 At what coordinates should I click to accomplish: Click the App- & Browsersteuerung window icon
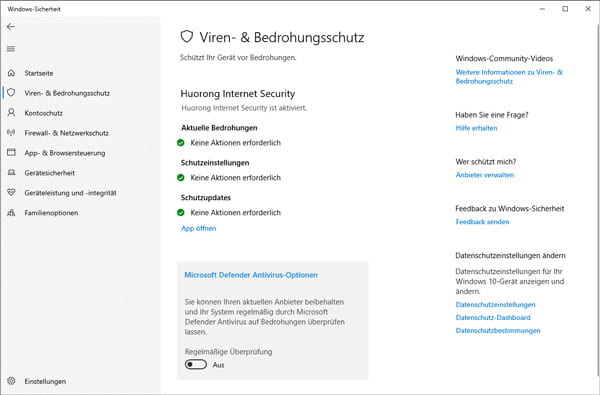11,152
